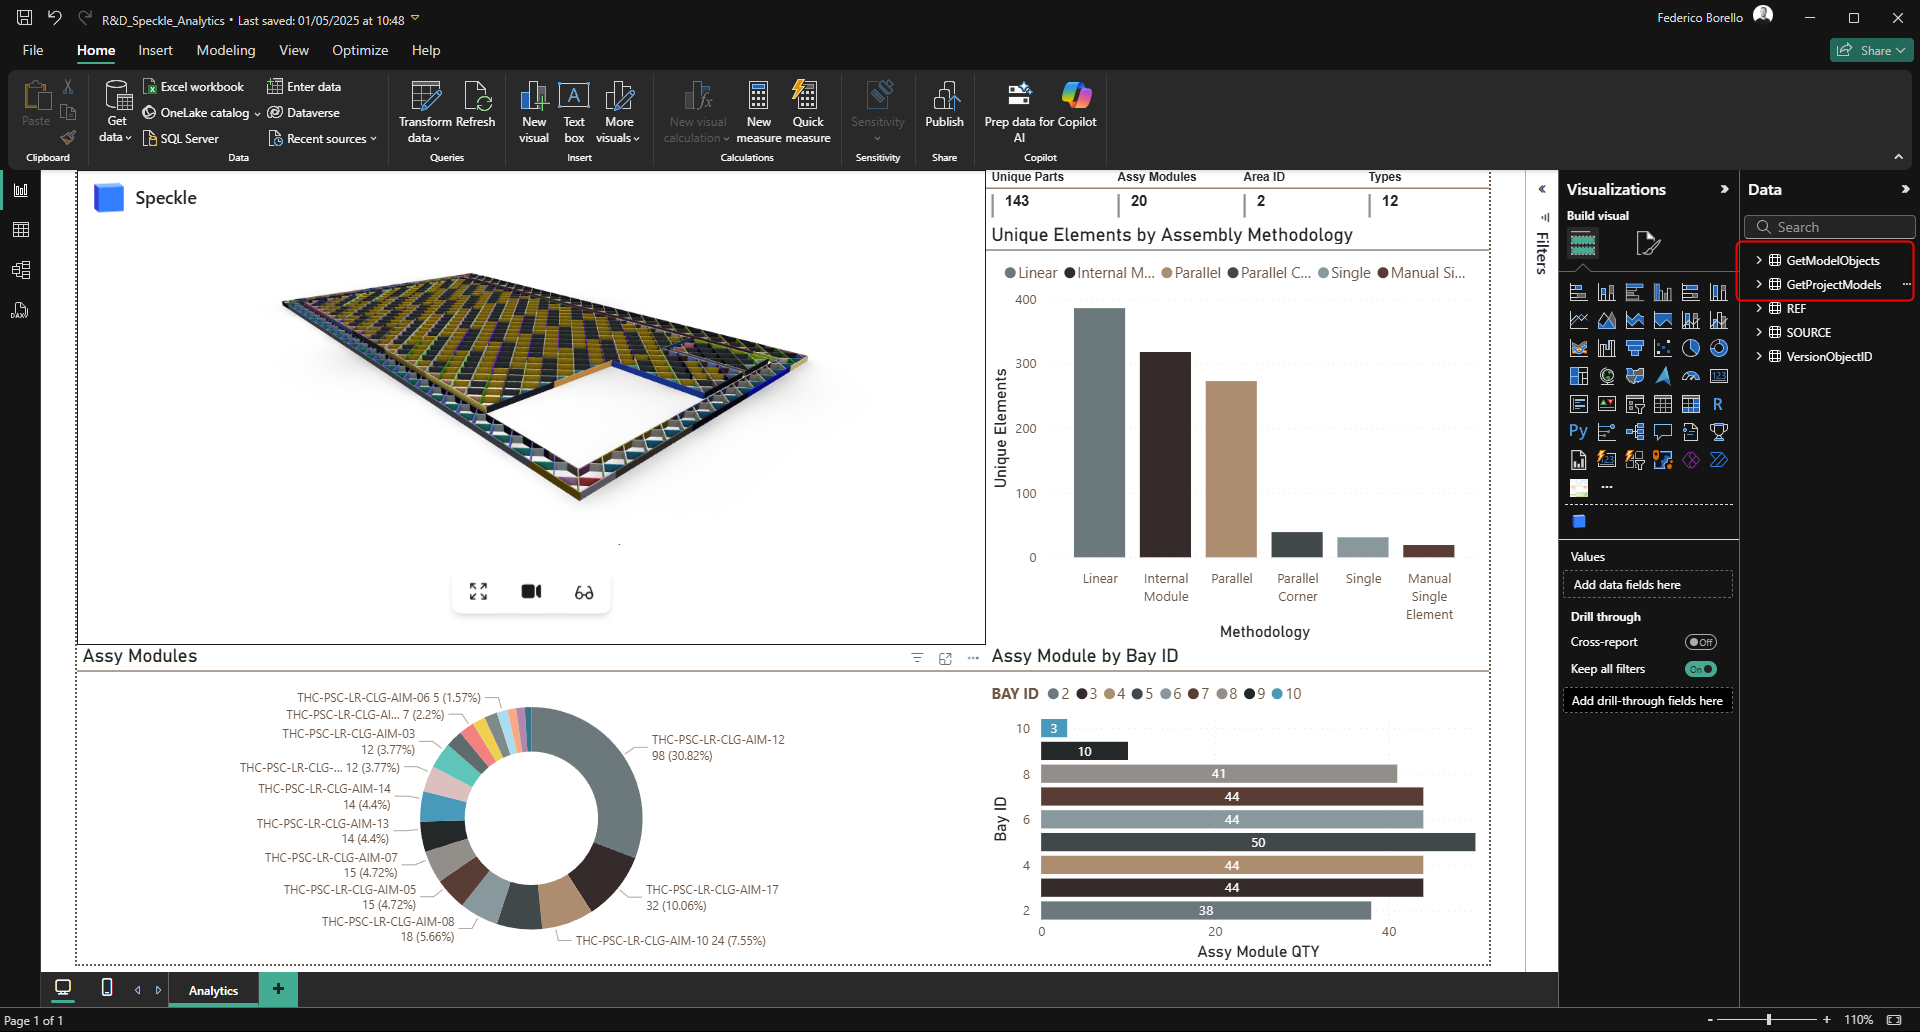Click the glasses icon in 3D viewer
This screenshot has width=1920, height=1032.
point(584,592)
